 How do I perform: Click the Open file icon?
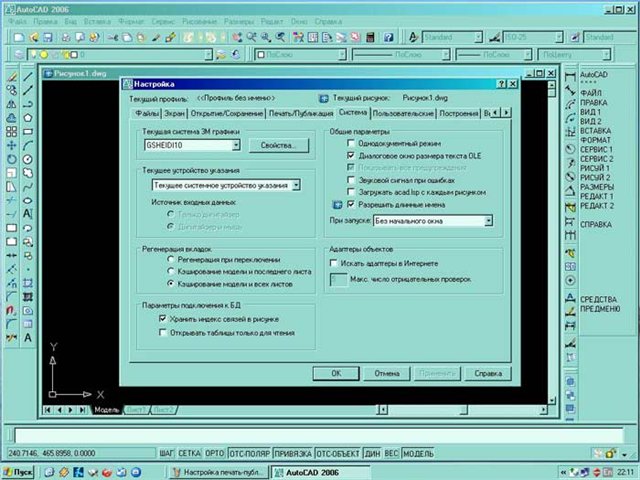click(33, 38)
